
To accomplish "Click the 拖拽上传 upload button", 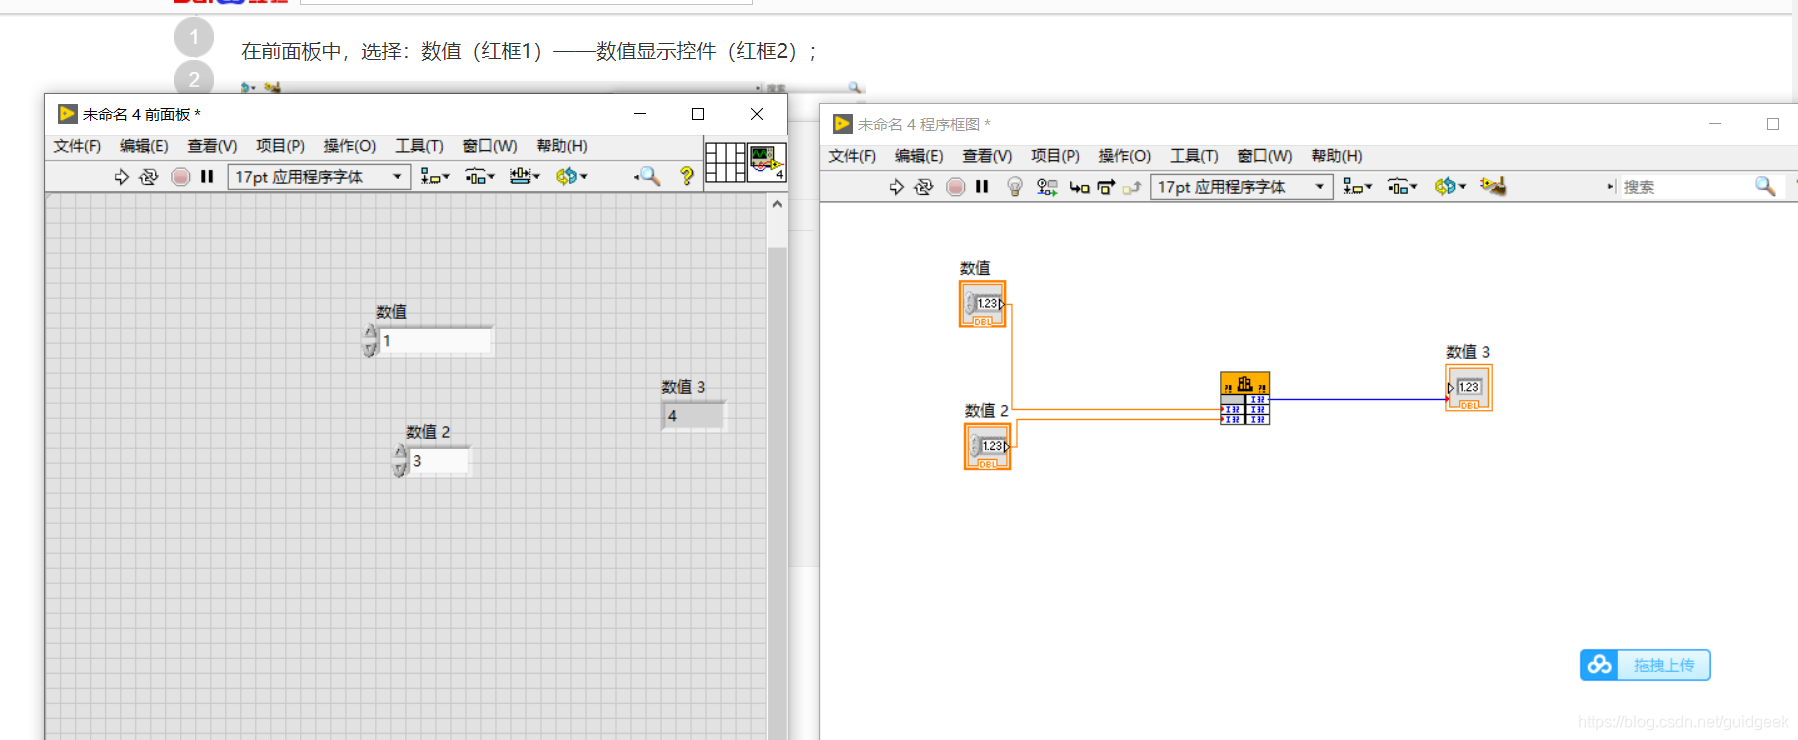I will point(1645,665).
